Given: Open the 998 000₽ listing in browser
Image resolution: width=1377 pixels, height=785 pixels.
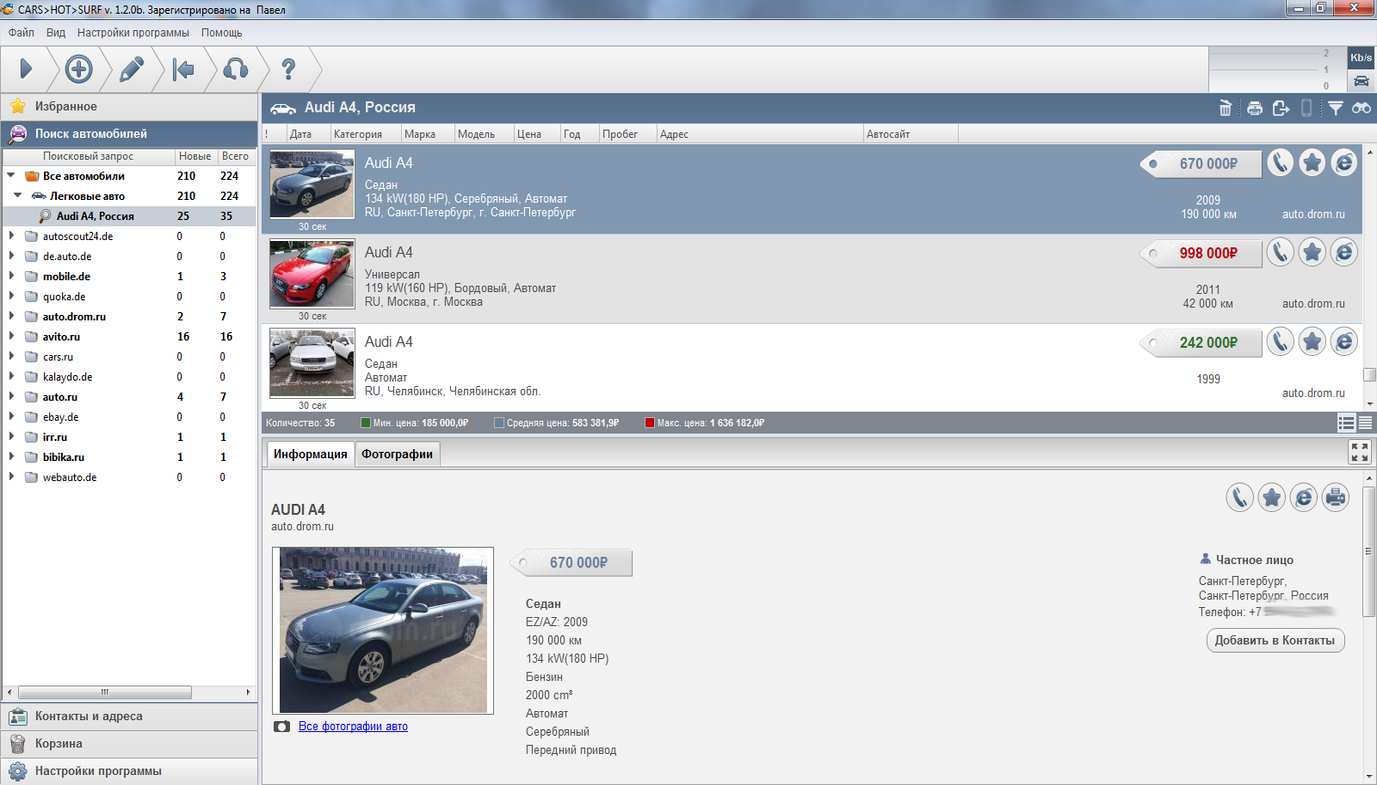Looking at the screenshot, I should click(1344, 252).
